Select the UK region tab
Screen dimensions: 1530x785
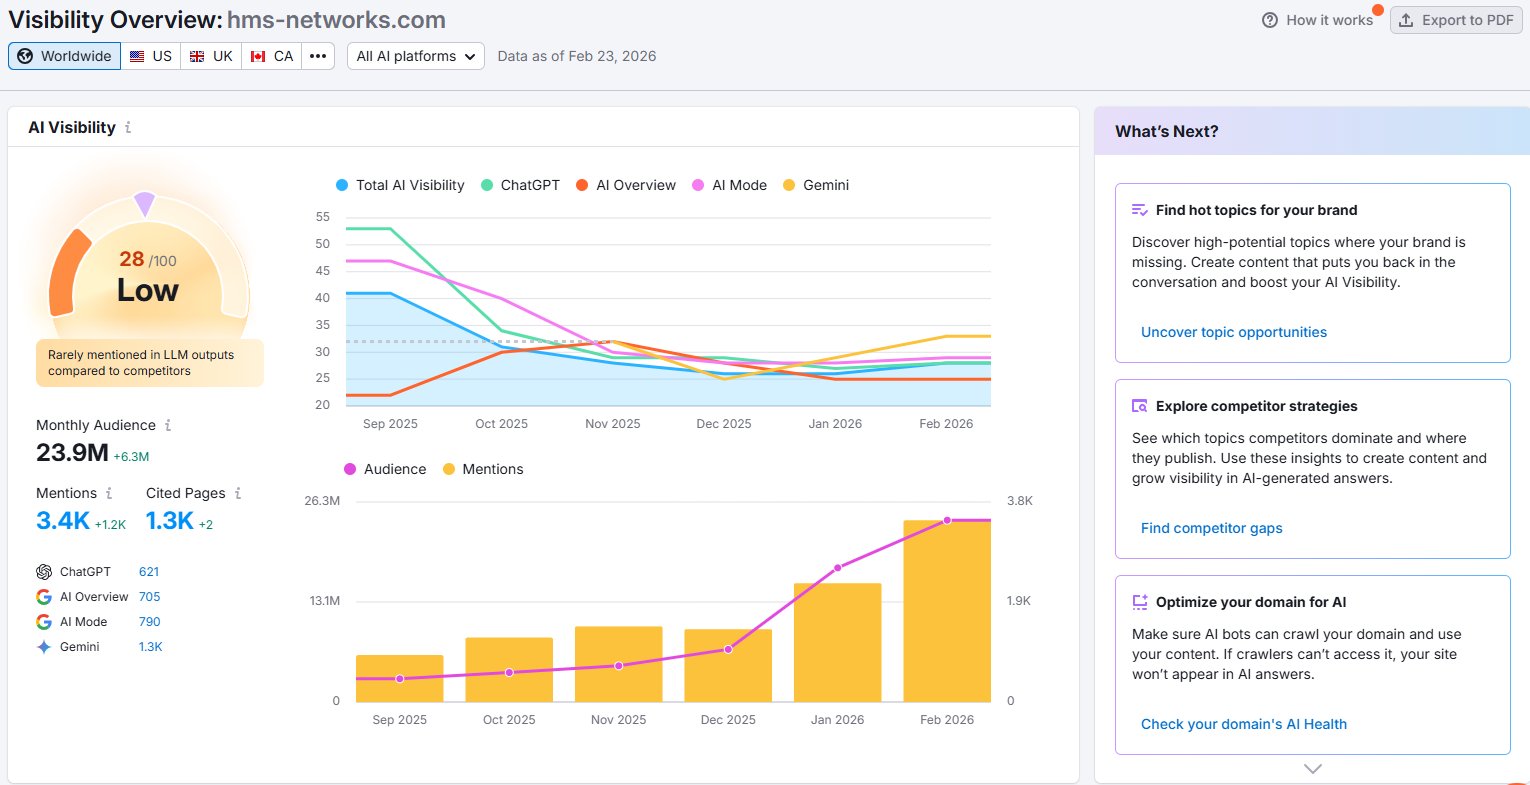coord(211,56)
